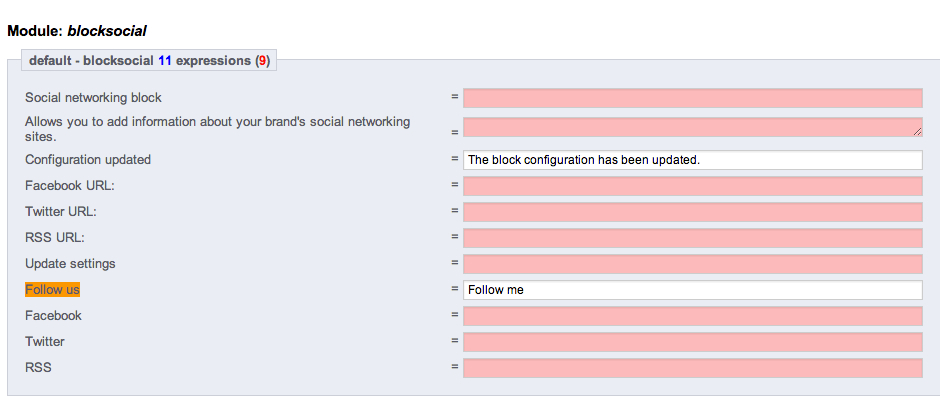Edit "The block configuration has been updated." field

[x=692, y=160]
